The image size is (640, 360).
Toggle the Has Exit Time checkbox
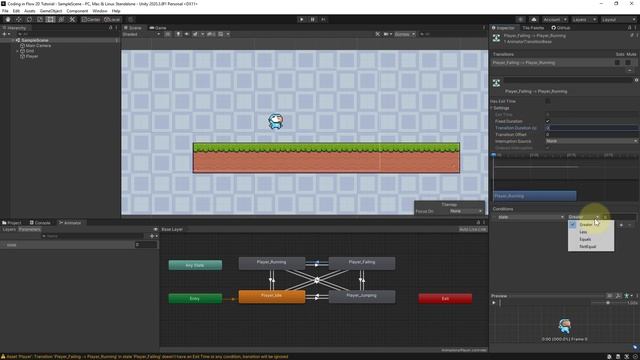pos(548,101)
